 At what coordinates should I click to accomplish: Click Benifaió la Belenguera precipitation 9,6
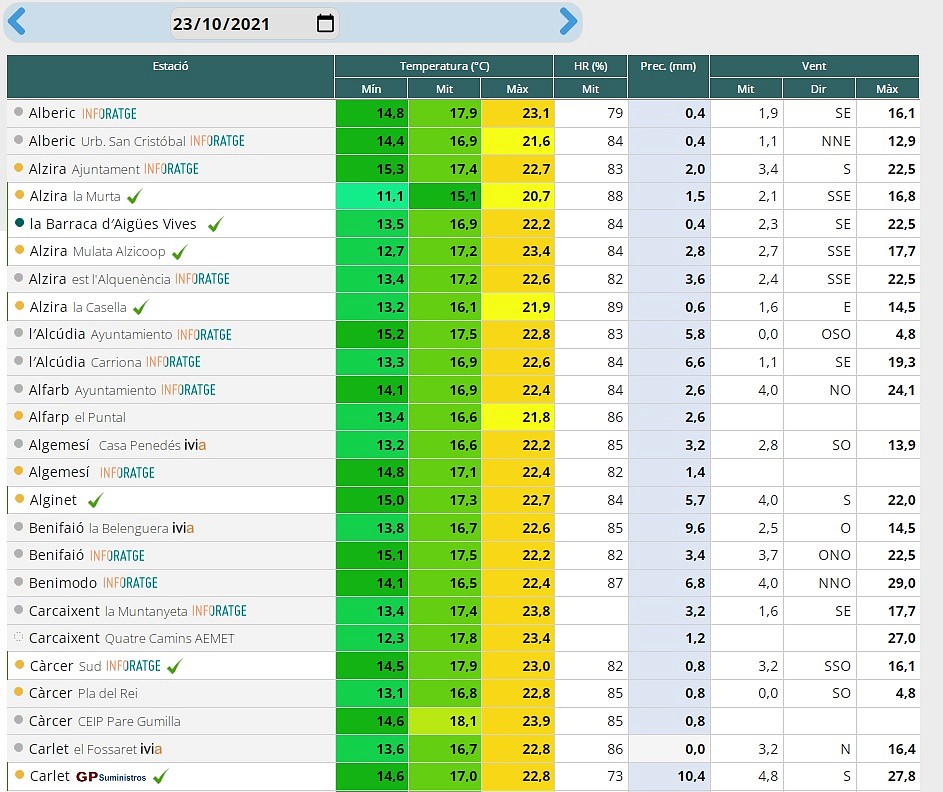(669, 528)
